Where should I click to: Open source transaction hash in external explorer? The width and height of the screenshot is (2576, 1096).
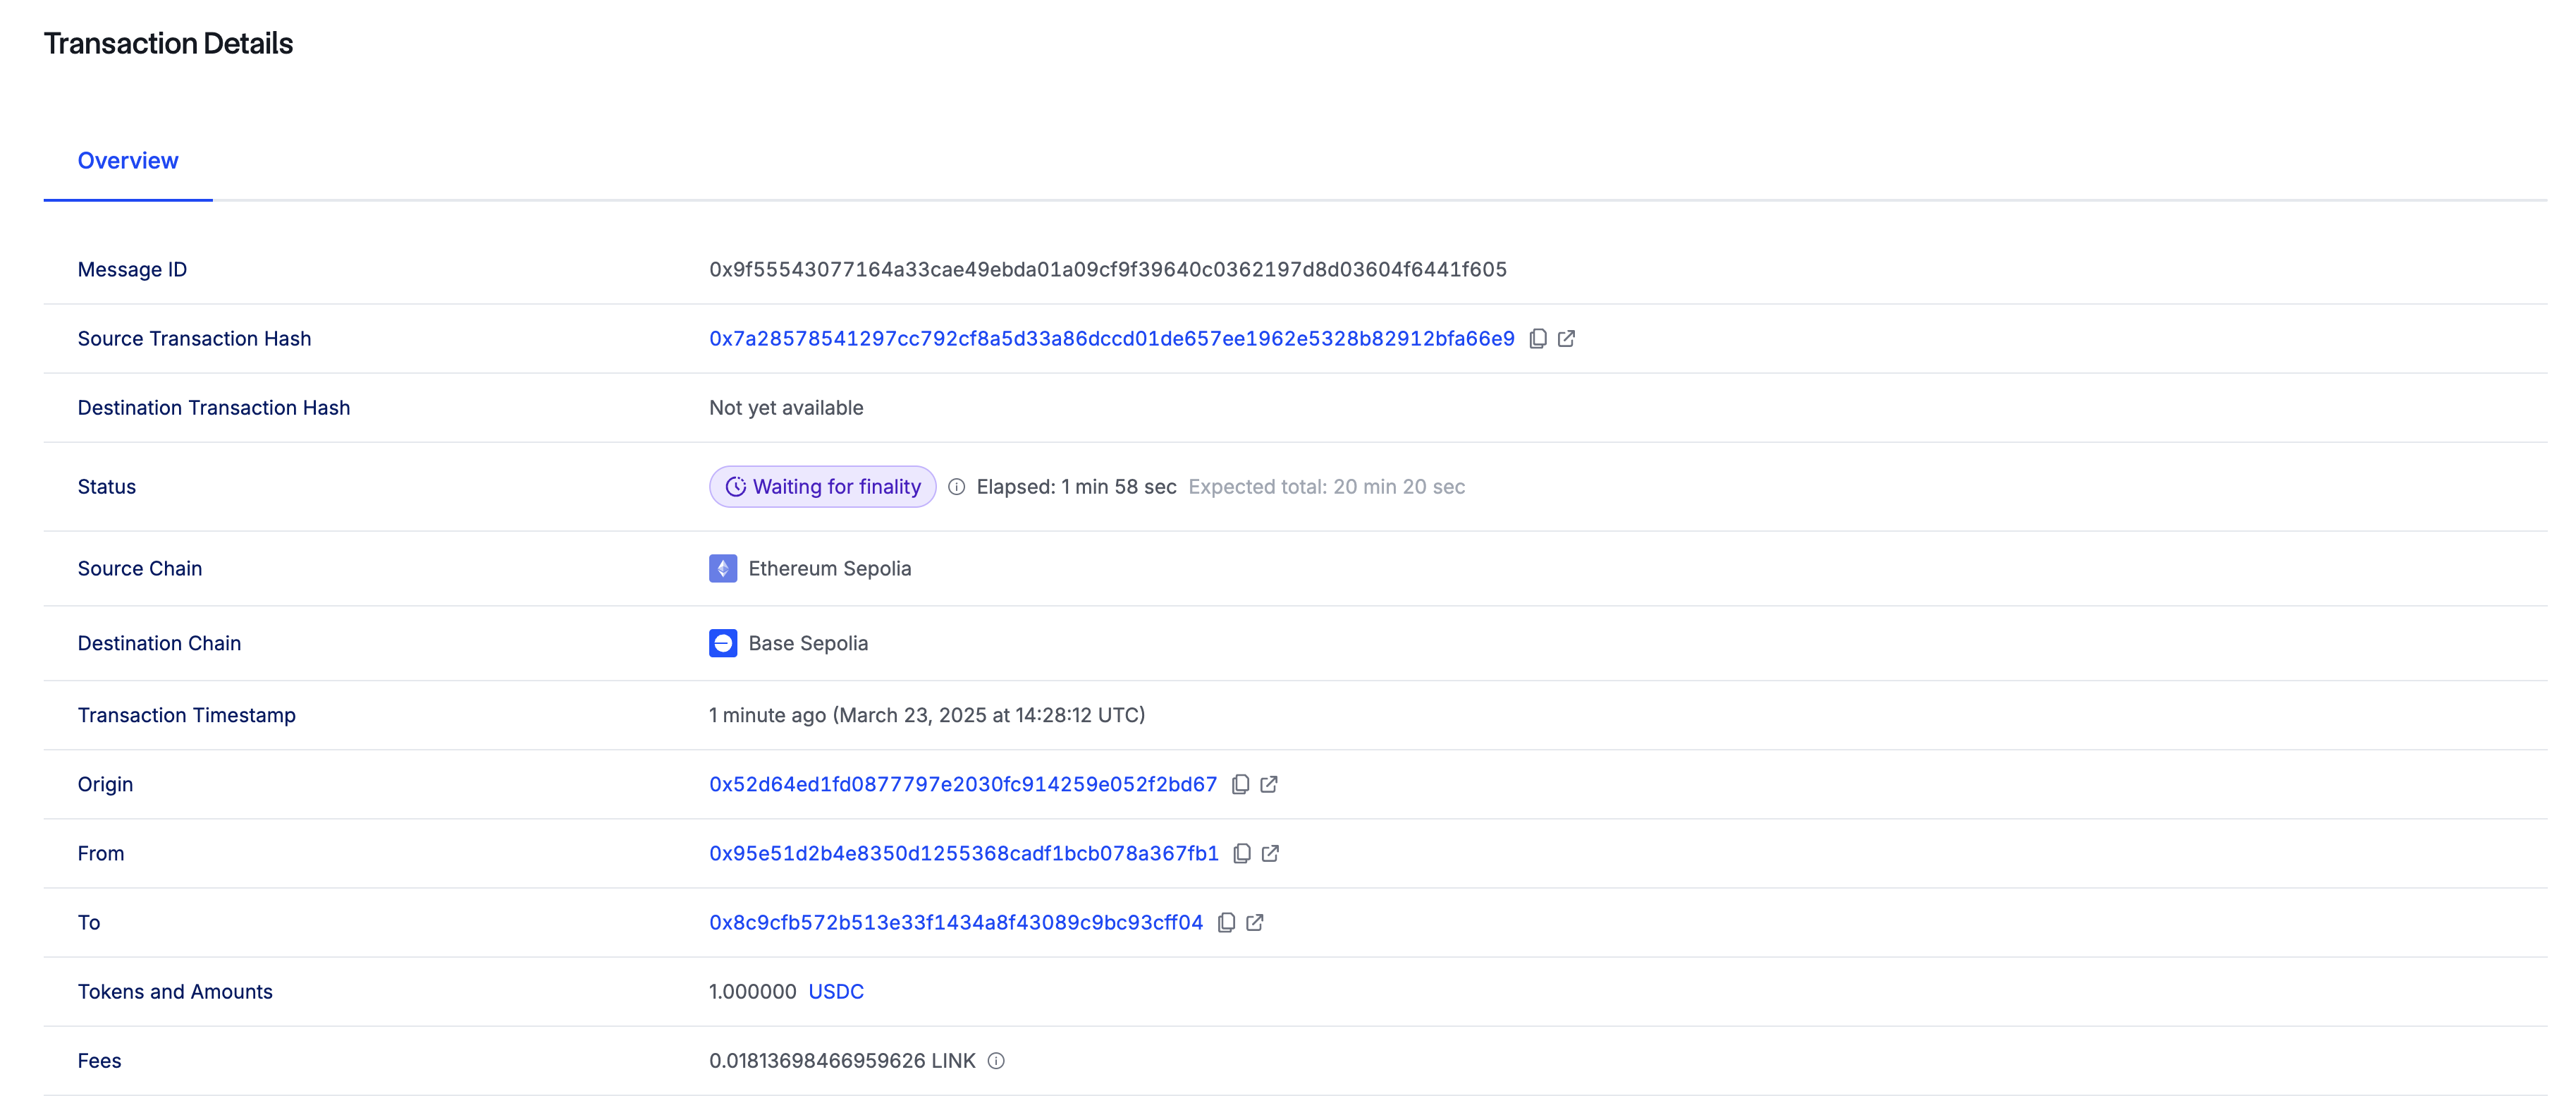tap(1566, 339)
